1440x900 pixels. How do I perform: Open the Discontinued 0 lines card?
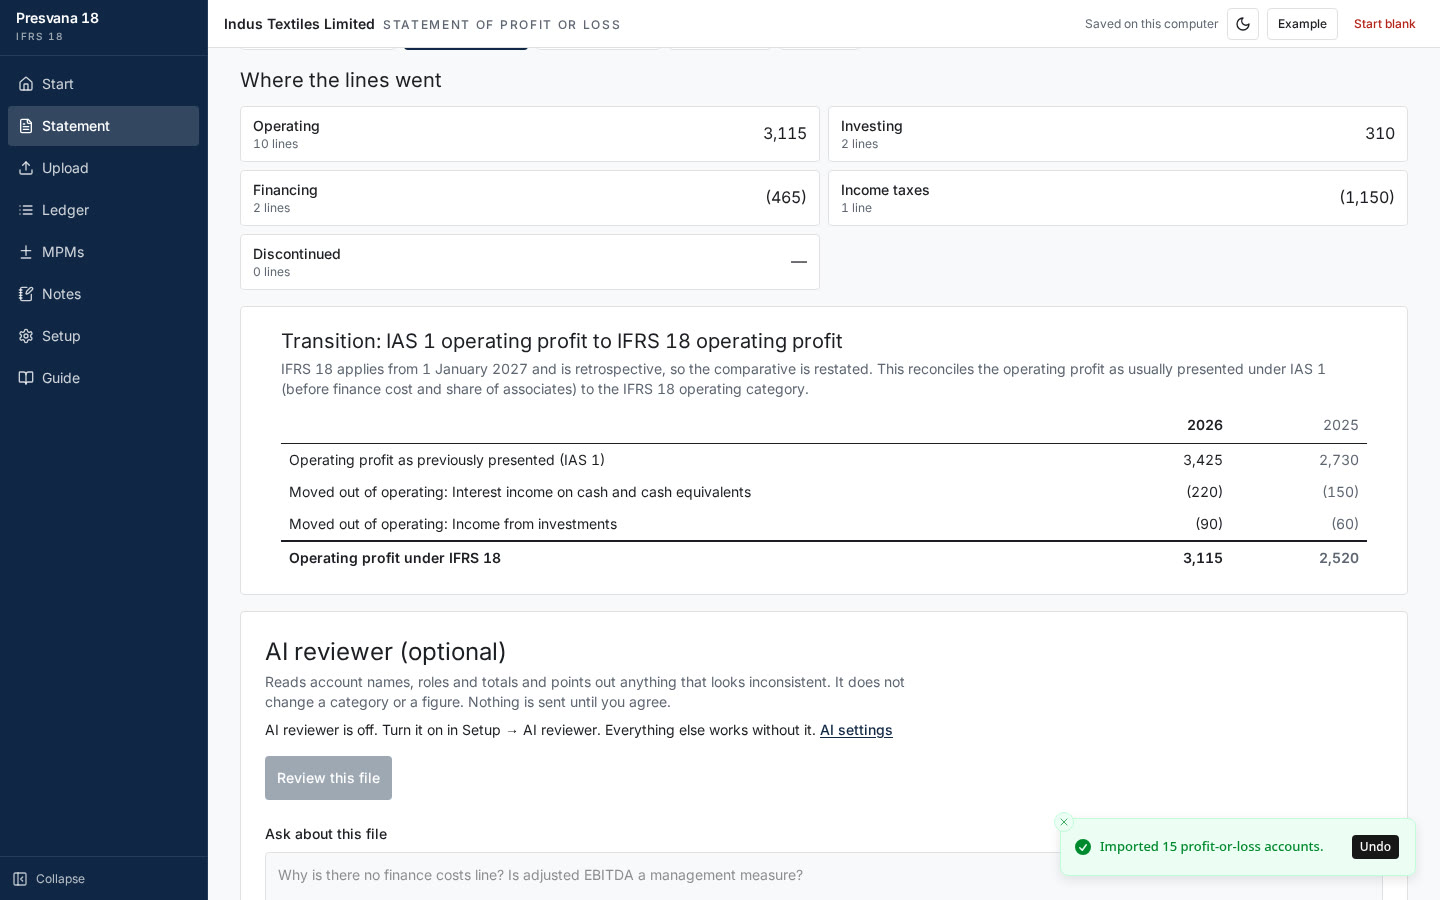pyautogui.click(x=530, y=262)
